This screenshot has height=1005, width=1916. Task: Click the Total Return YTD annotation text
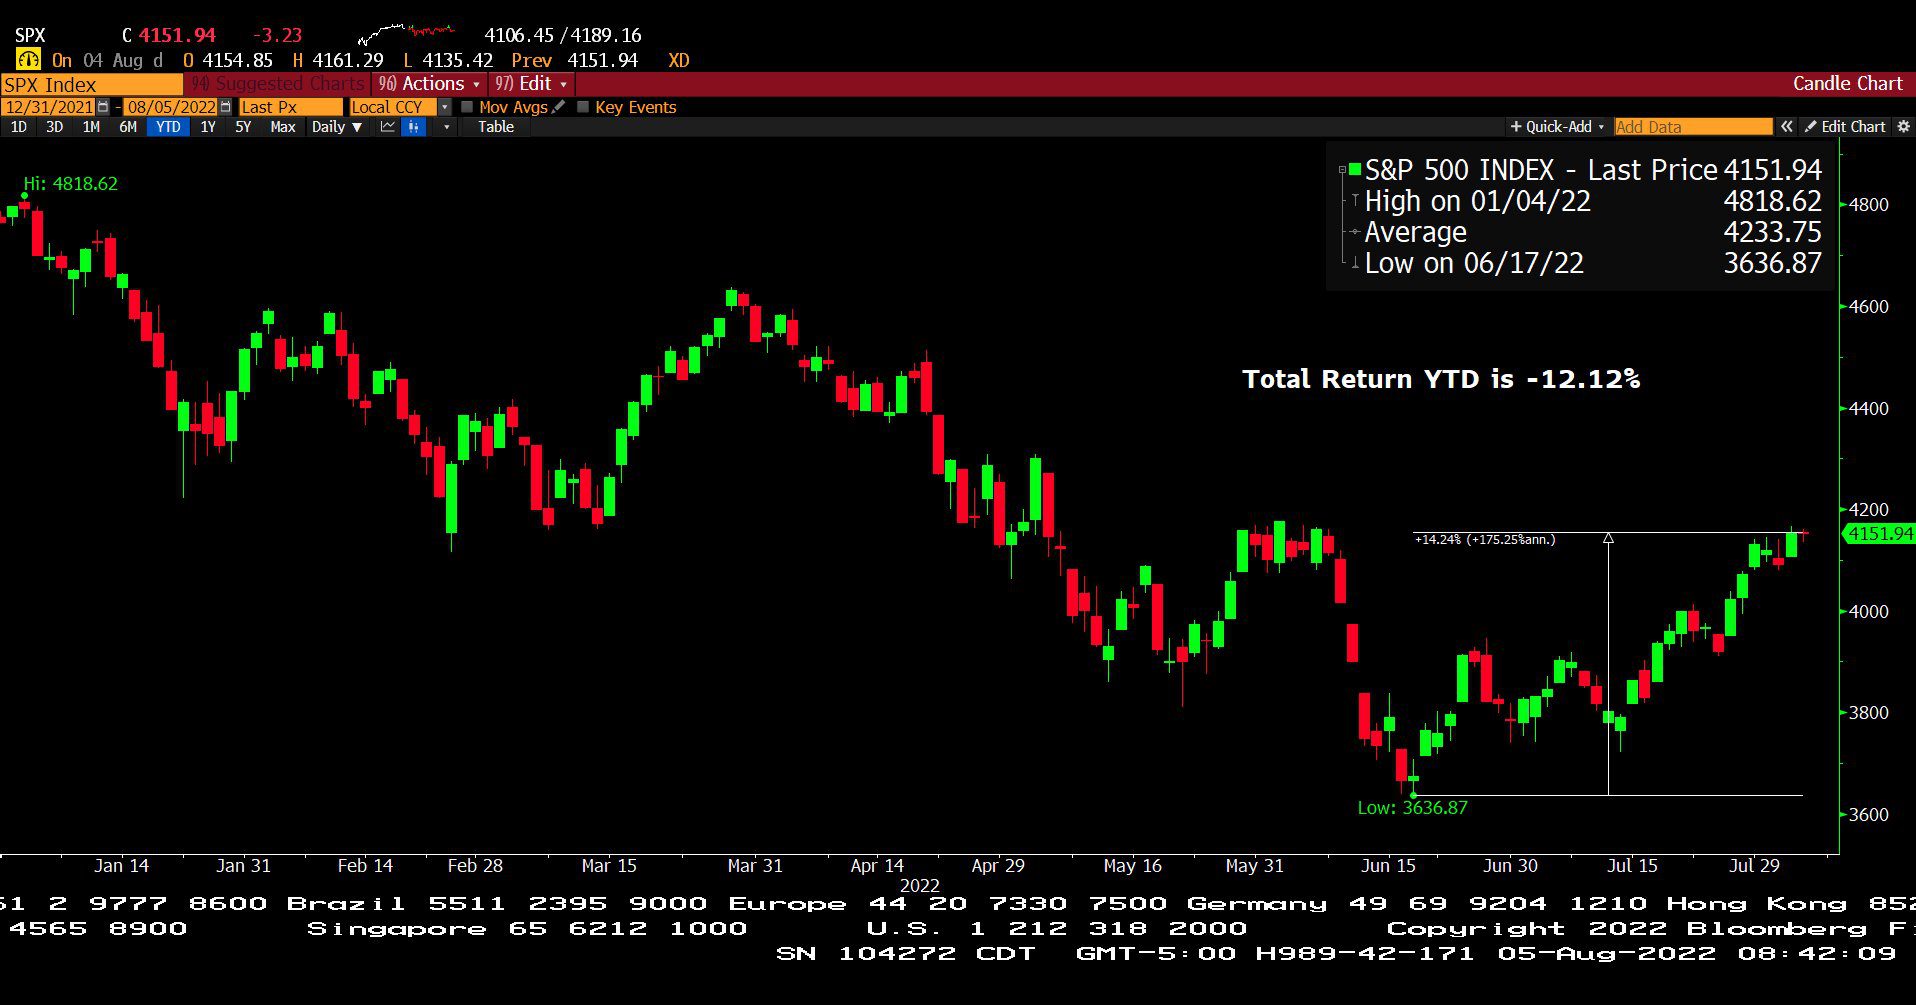coord(1441,379)
